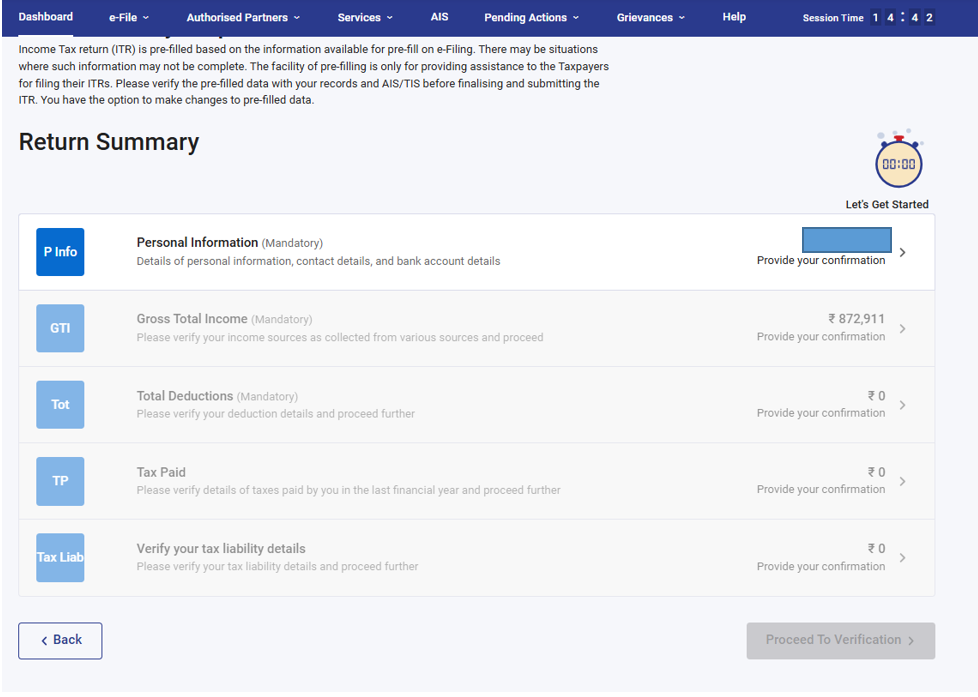Click the stopwatch Let's Get Started icon
978x697 pixels.
pyautogui.click(x=898, y=161)
